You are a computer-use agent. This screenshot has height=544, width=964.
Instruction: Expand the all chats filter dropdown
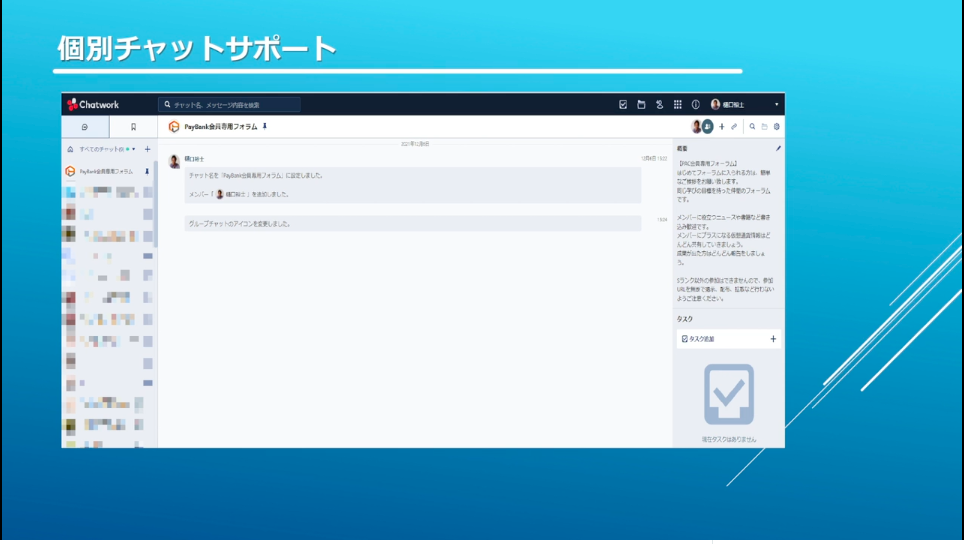pos(108,149)
